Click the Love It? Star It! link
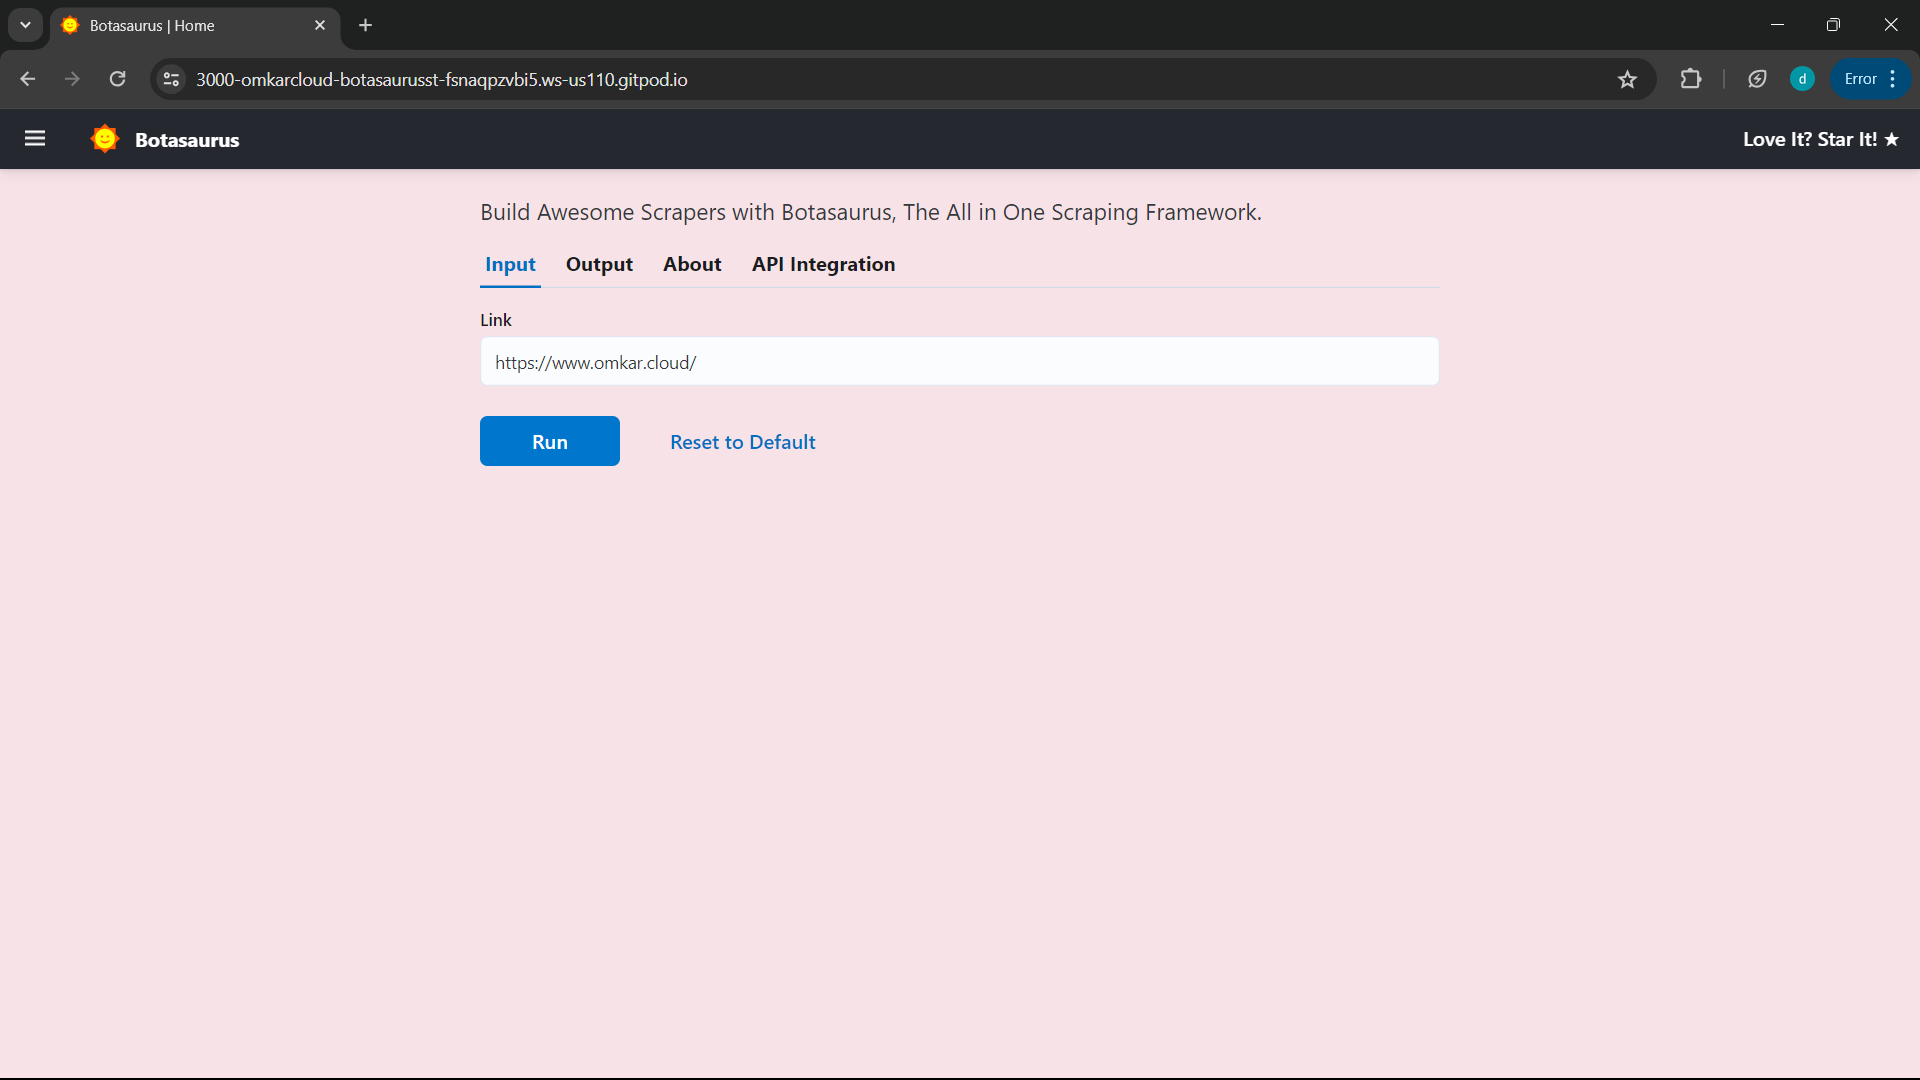This screenshot has width=1920, height=1080. point(1820,139)
